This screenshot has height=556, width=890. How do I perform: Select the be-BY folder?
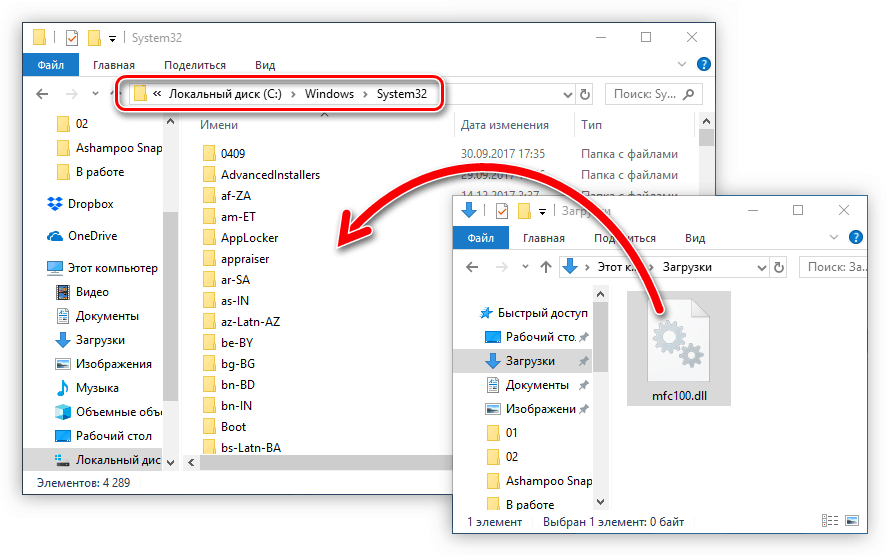(x=228, y=343)
